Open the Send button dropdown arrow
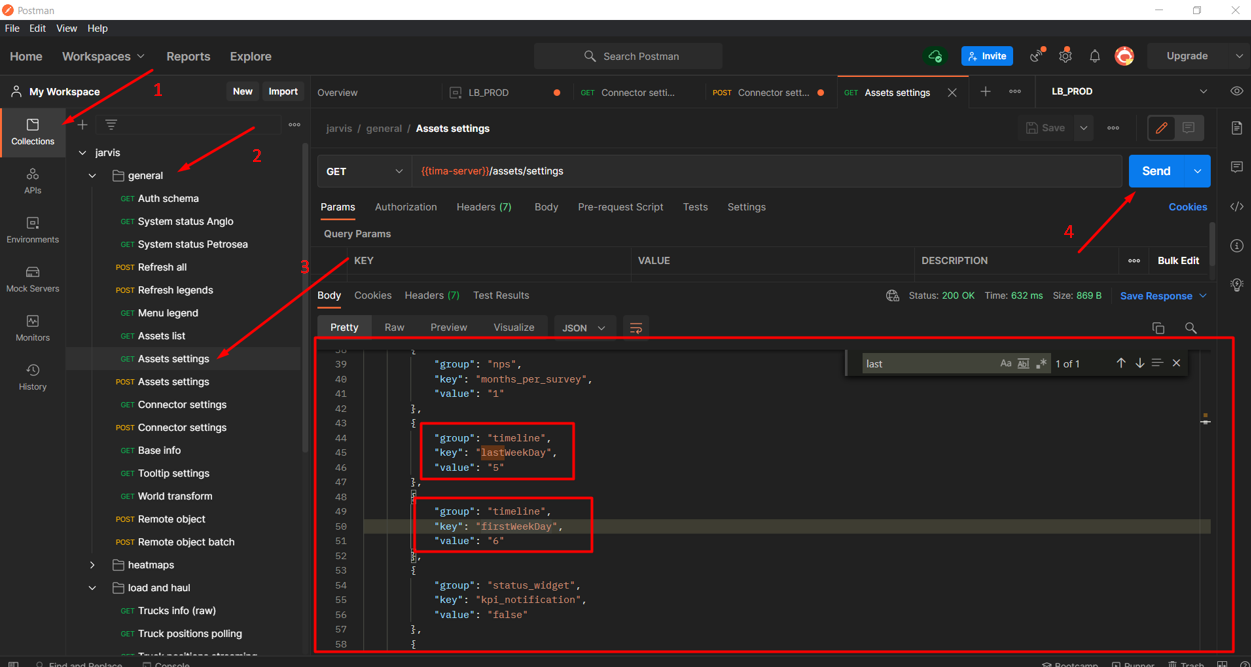The height and width of the screenshot is (667, 1251). click(x=1197, y=171)
